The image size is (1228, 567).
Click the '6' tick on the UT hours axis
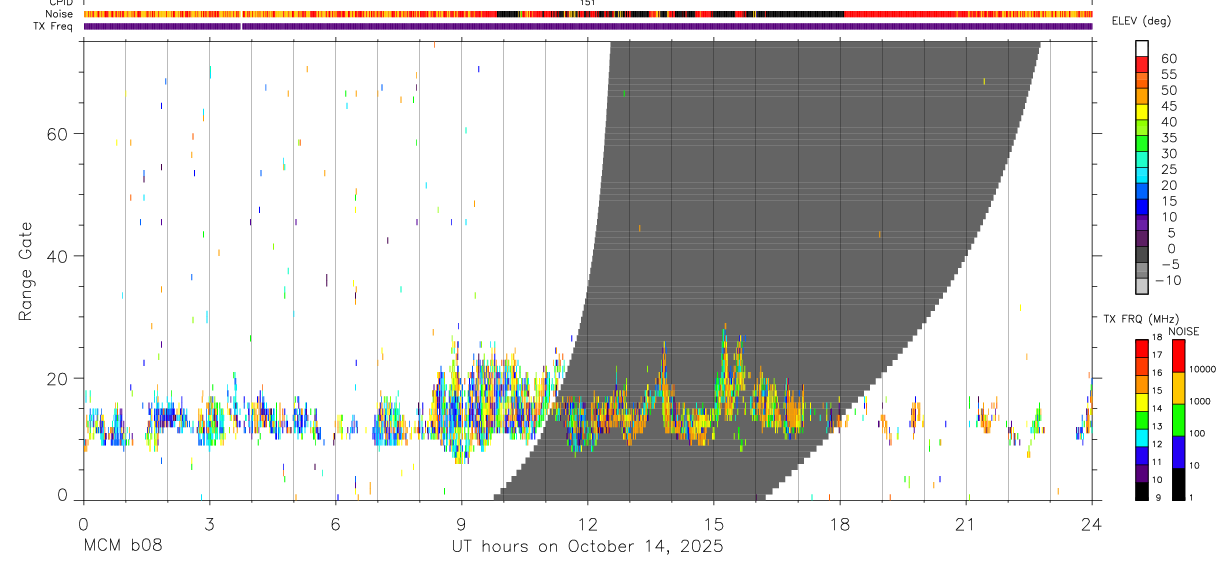click(335, 523)
